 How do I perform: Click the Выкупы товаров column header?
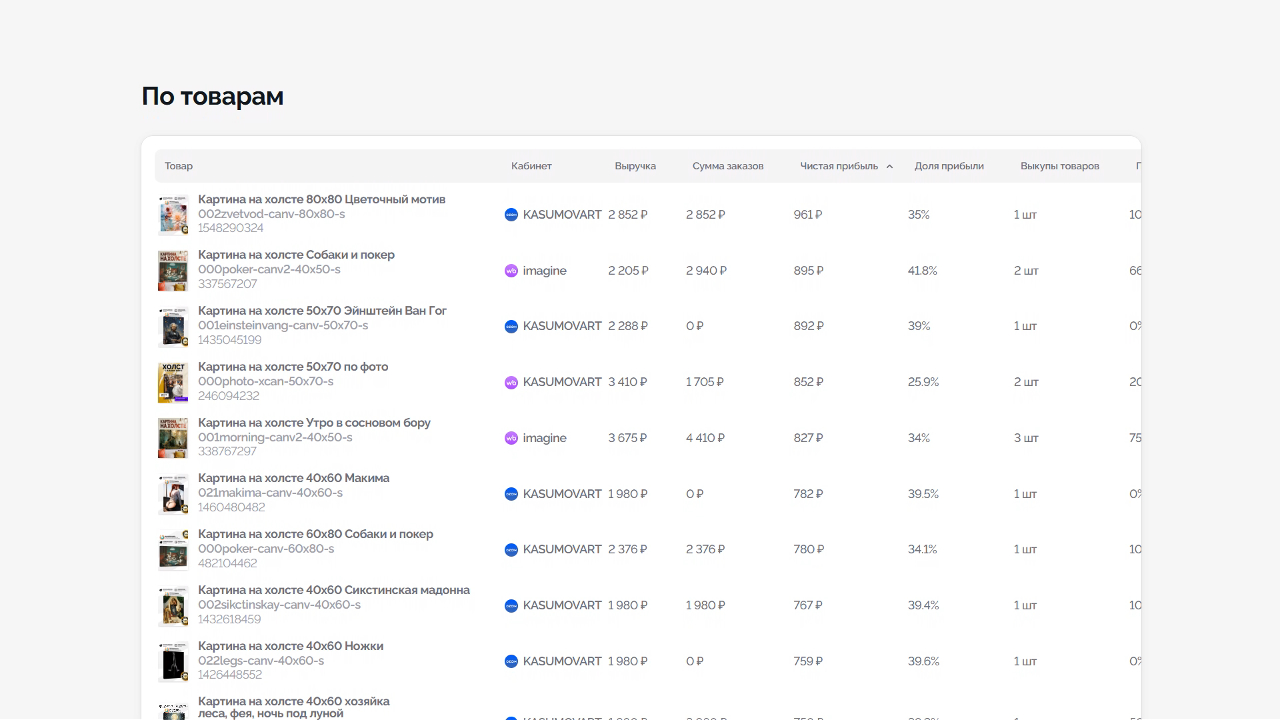point(1059,166)
